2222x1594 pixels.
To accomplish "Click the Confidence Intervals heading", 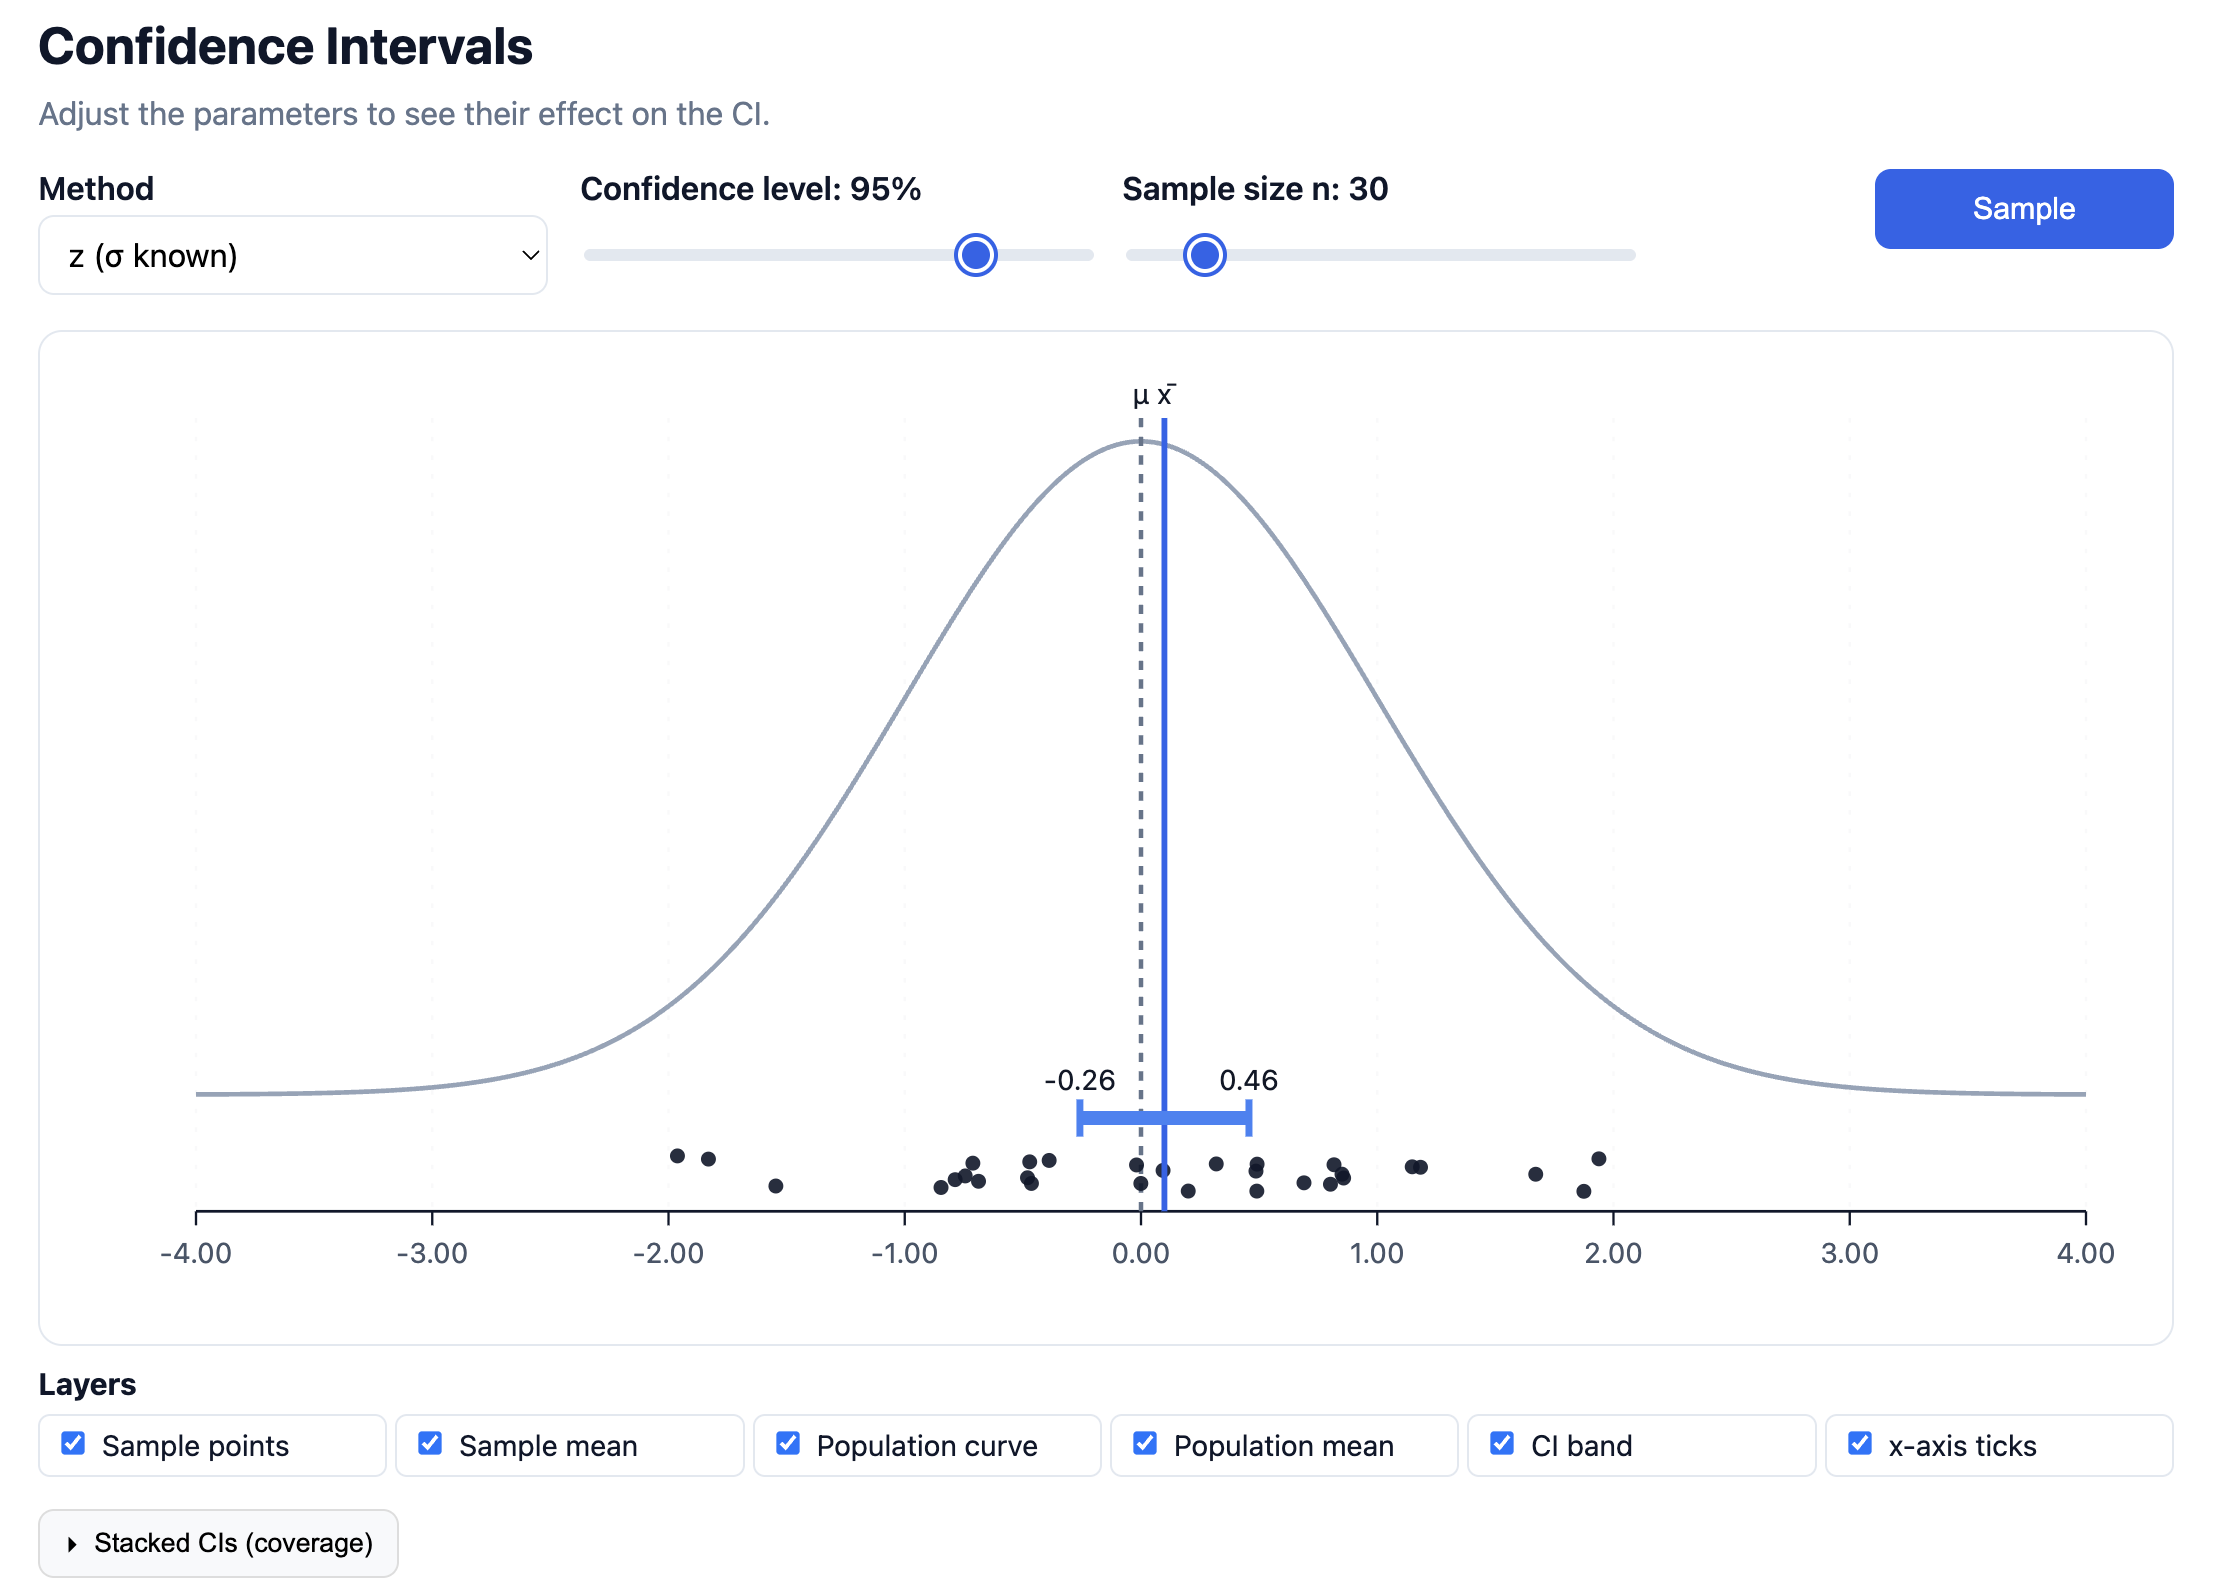I will coord(286,45).
